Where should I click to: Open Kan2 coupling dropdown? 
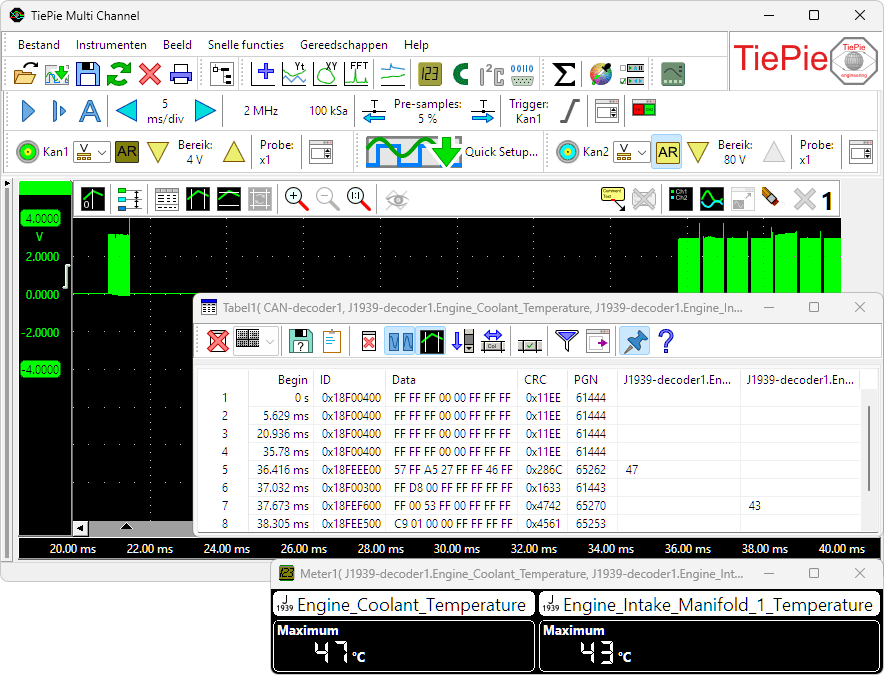[632, 152]
